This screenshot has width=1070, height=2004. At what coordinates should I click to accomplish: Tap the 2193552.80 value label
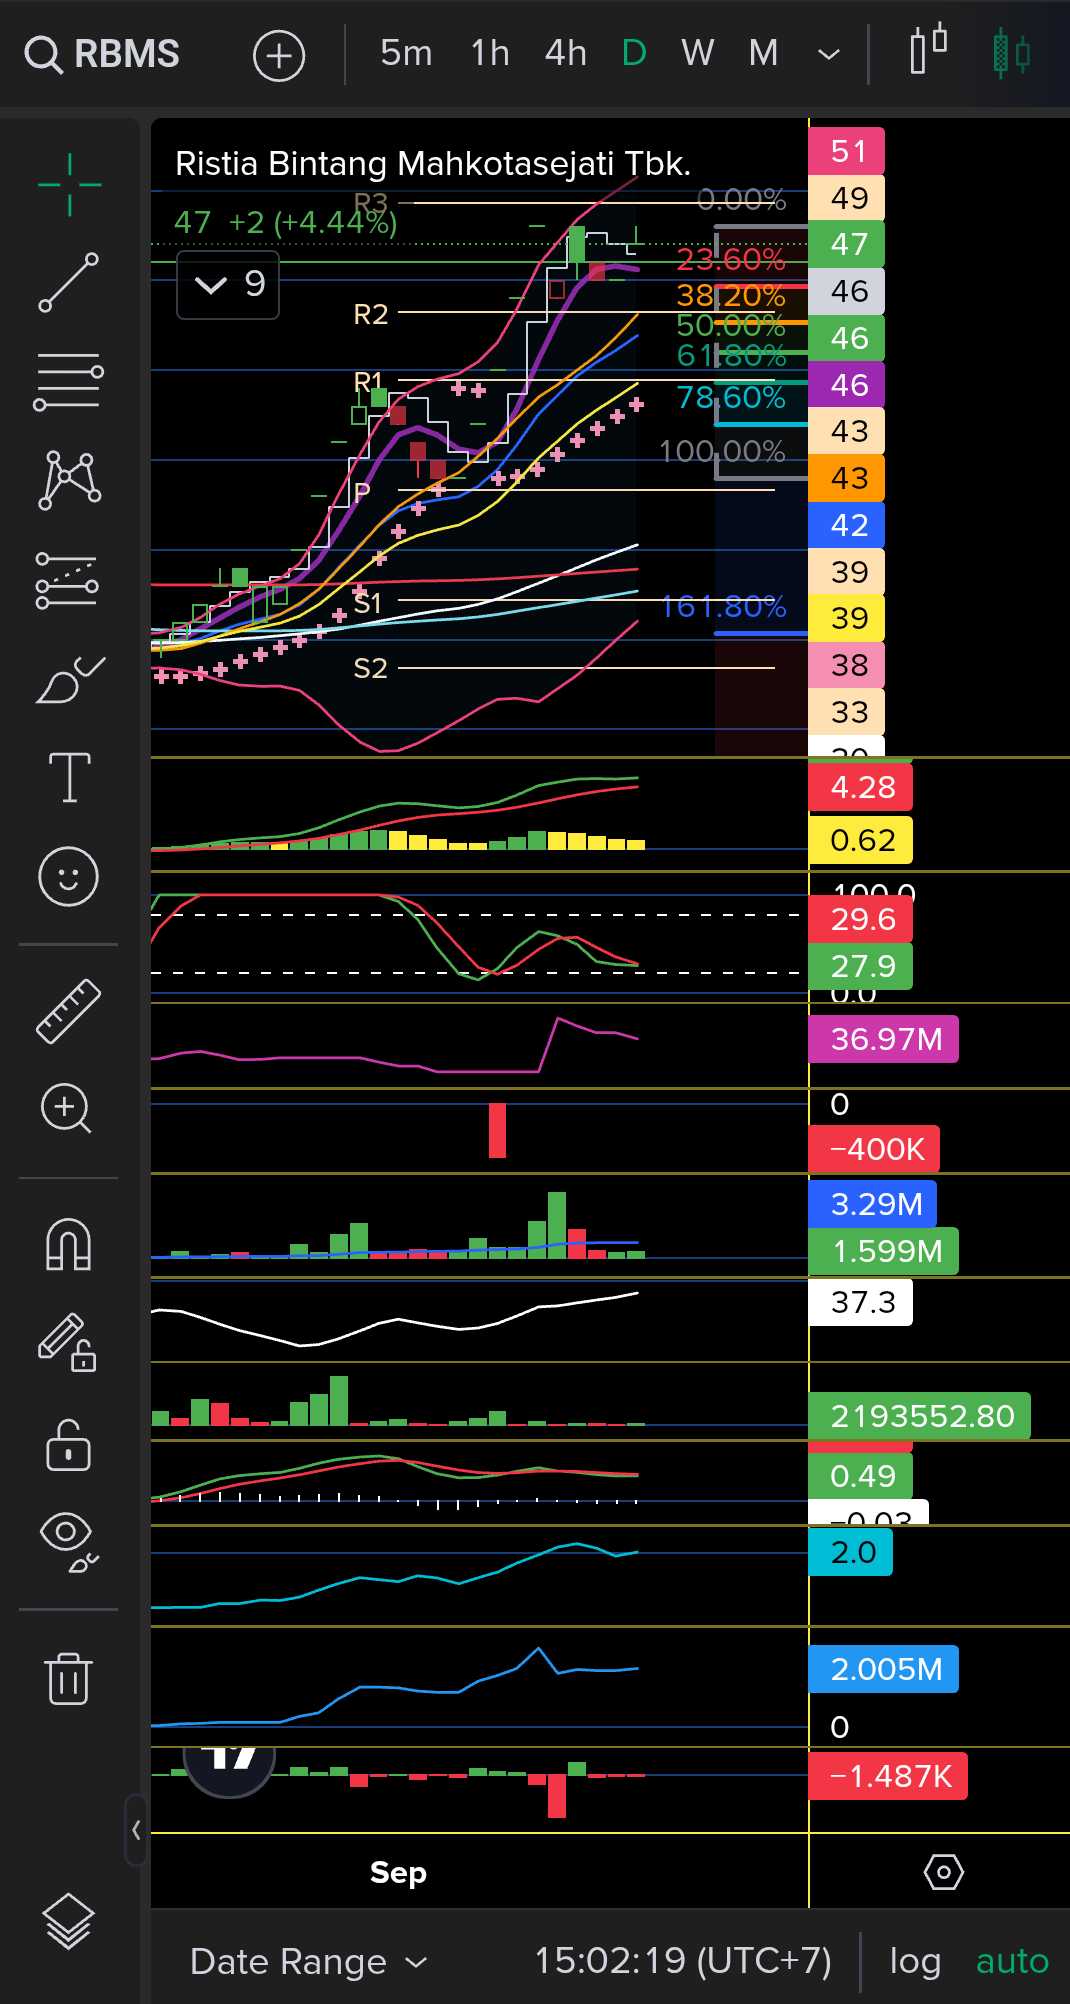(920, 1416)
